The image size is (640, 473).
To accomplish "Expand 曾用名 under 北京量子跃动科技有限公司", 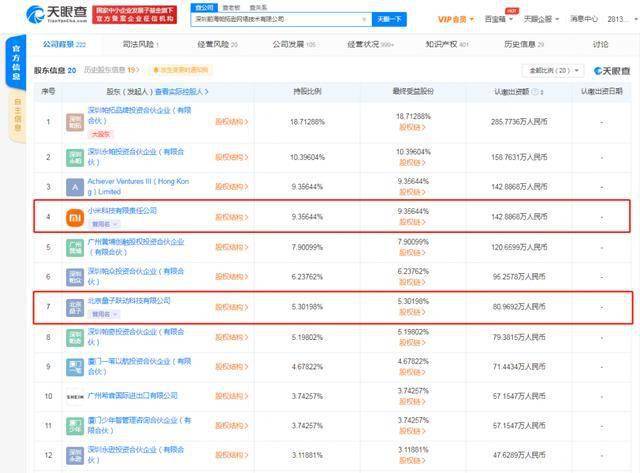I will (104, 313).
